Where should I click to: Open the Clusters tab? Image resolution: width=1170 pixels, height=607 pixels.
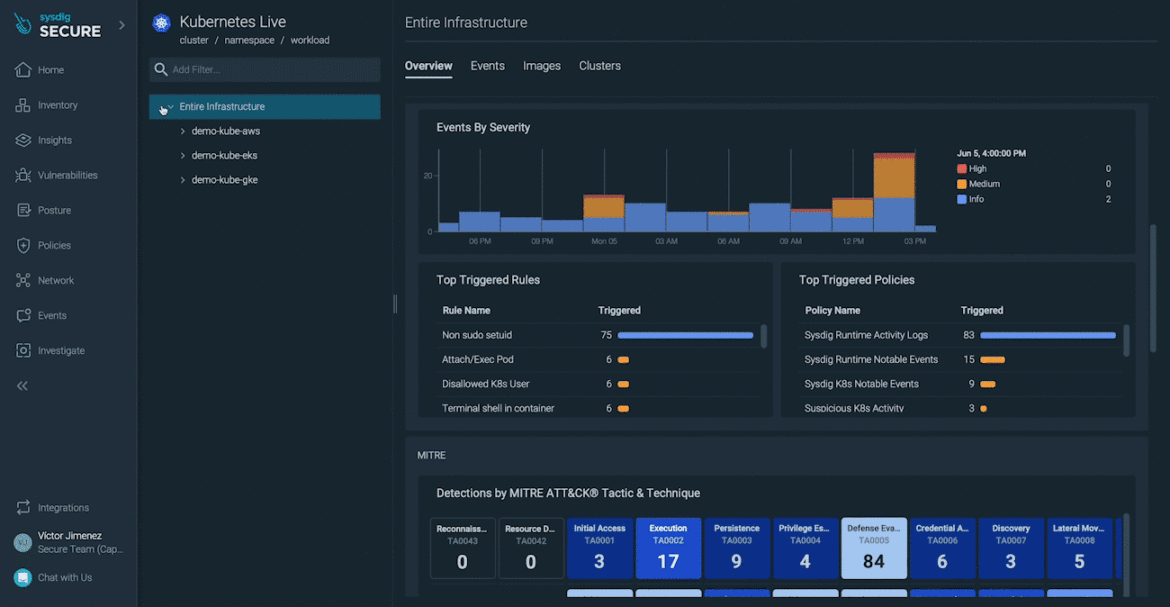click(599, 65)
